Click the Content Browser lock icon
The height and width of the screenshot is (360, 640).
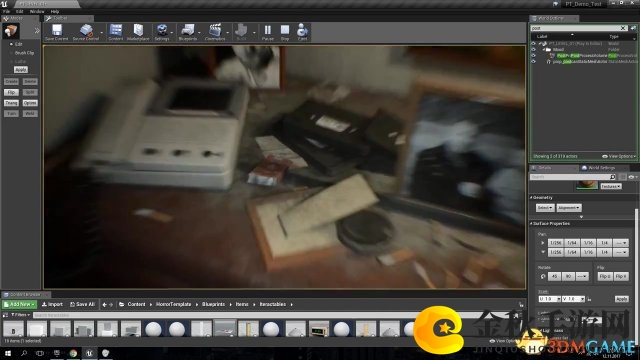pos(521,304)
